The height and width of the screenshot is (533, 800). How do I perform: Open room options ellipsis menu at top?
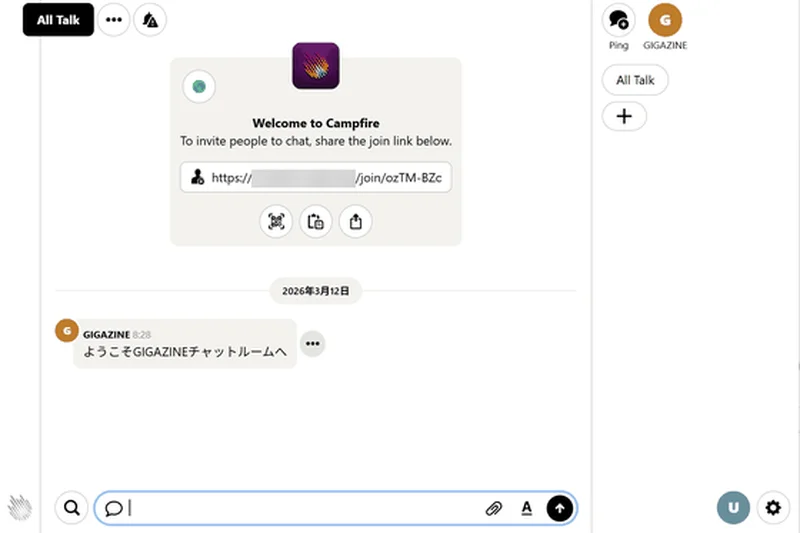point(114,20)
